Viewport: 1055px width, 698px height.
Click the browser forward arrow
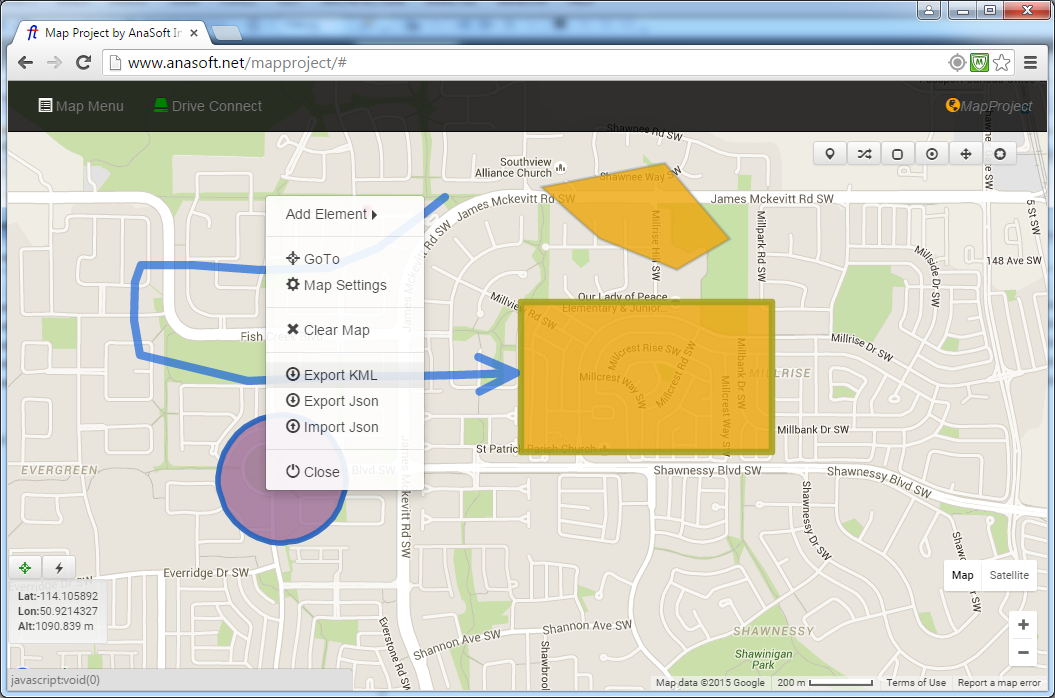pyautogui.click(x=54, y=63)
